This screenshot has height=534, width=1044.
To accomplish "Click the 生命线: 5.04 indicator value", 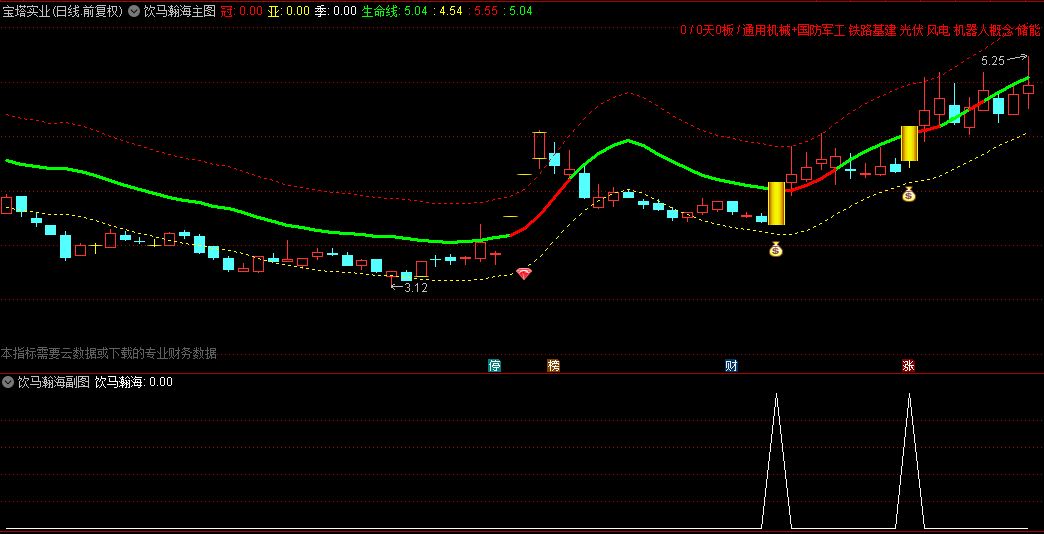I will tap(394, 11).
